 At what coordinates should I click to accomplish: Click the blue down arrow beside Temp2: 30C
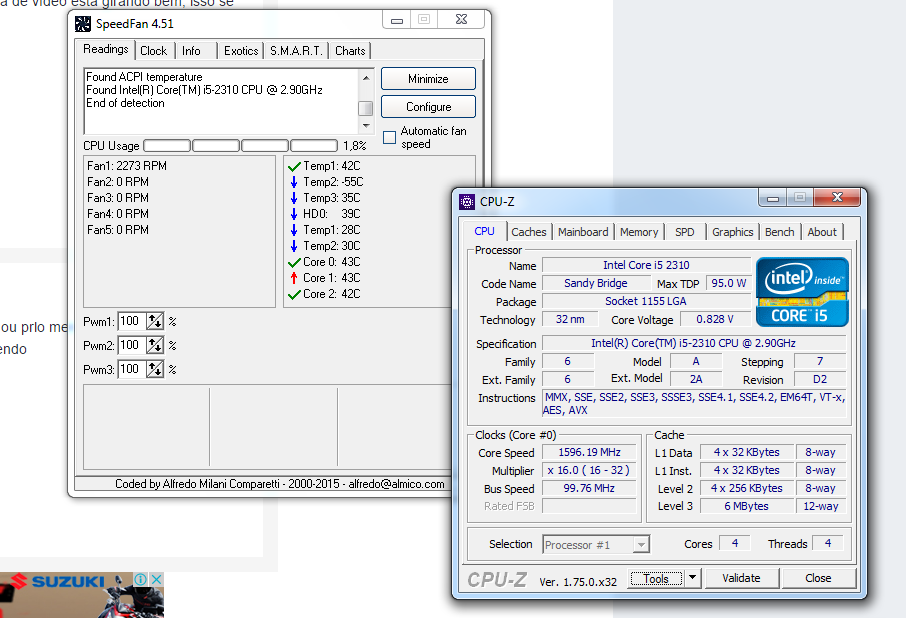294,246
